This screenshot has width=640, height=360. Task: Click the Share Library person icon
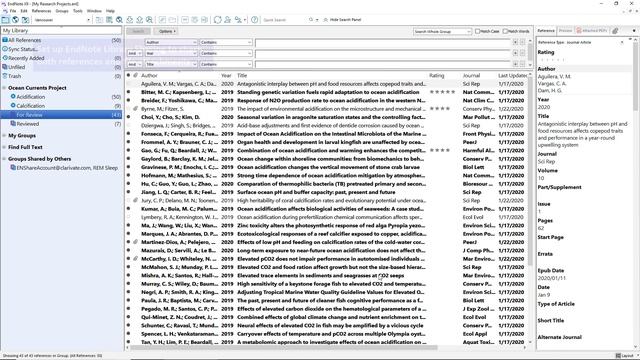227,20
